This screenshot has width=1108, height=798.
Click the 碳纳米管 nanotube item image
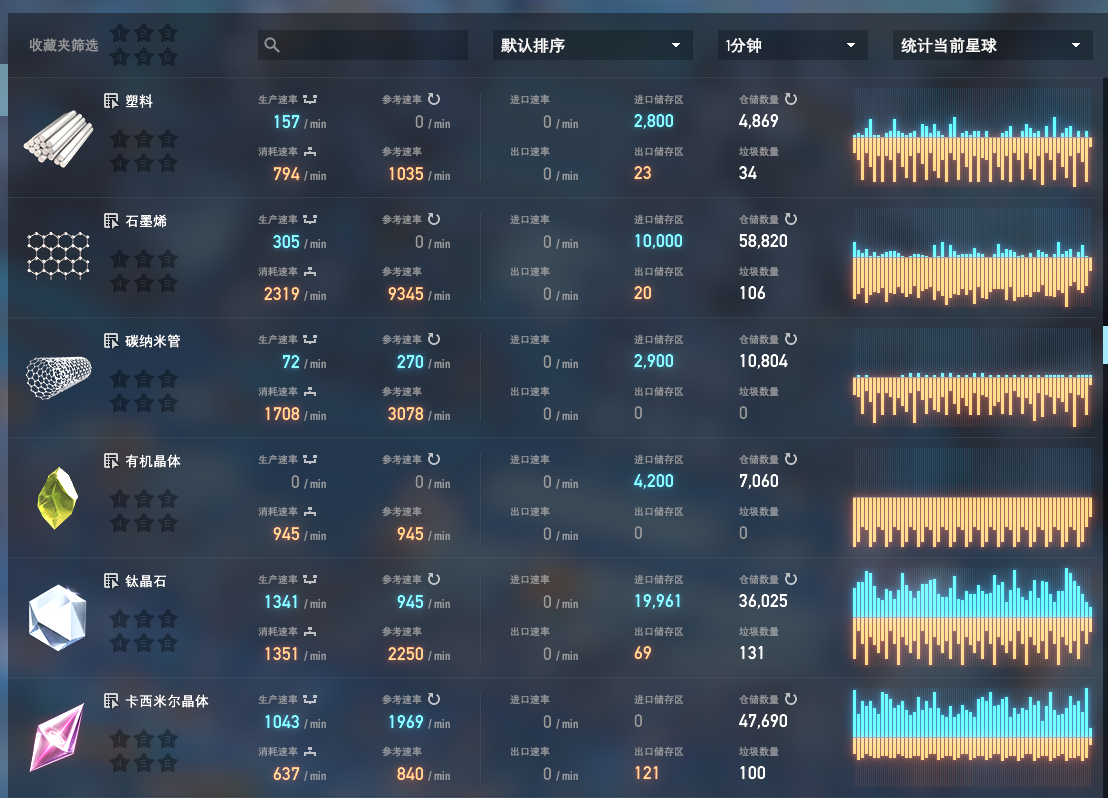58,373
